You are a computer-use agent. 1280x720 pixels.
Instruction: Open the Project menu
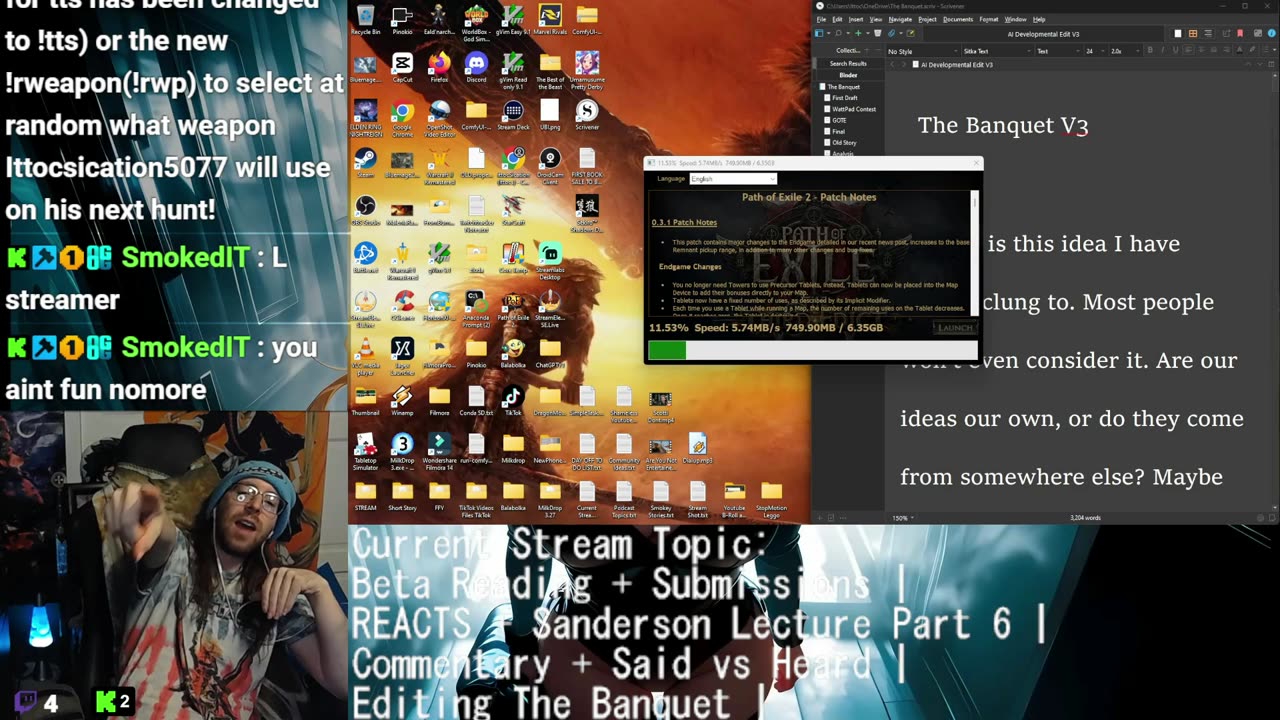927,19
